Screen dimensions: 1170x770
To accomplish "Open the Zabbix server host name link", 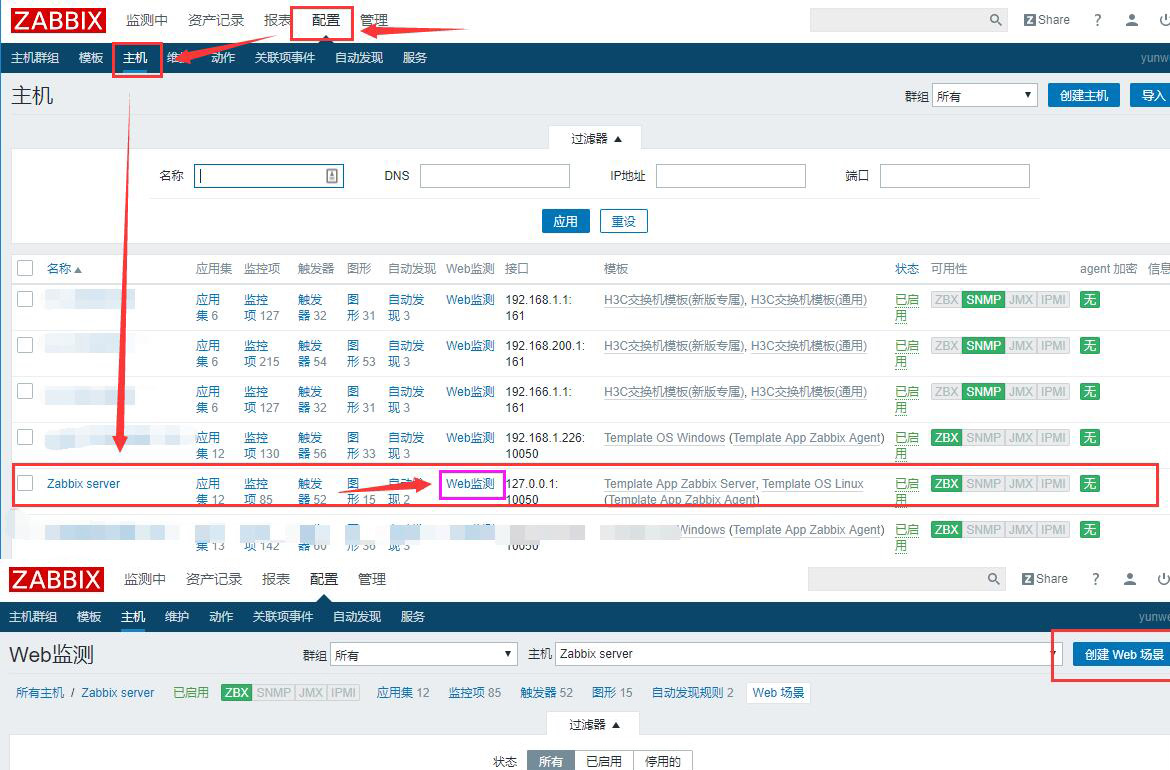I will (84, 483).
